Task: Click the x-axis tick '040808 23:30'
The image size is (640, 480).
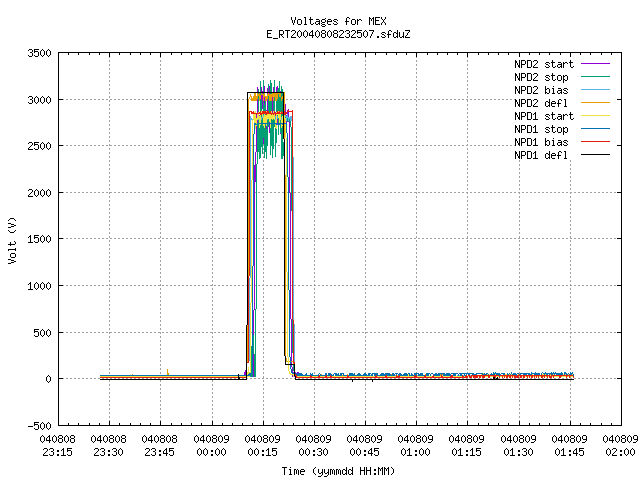Action: (109, 446)
